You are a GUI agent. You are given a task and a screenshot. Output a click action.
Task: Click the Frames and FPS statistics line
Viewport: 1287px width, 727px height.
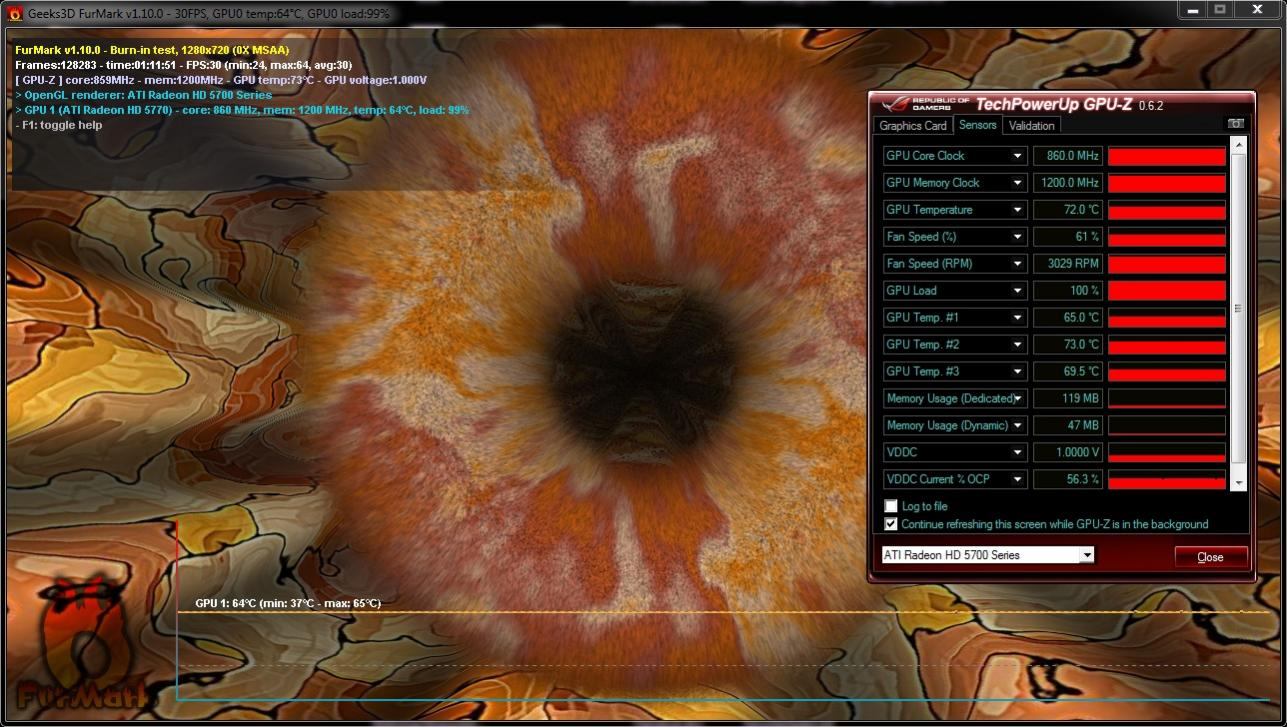183,65
